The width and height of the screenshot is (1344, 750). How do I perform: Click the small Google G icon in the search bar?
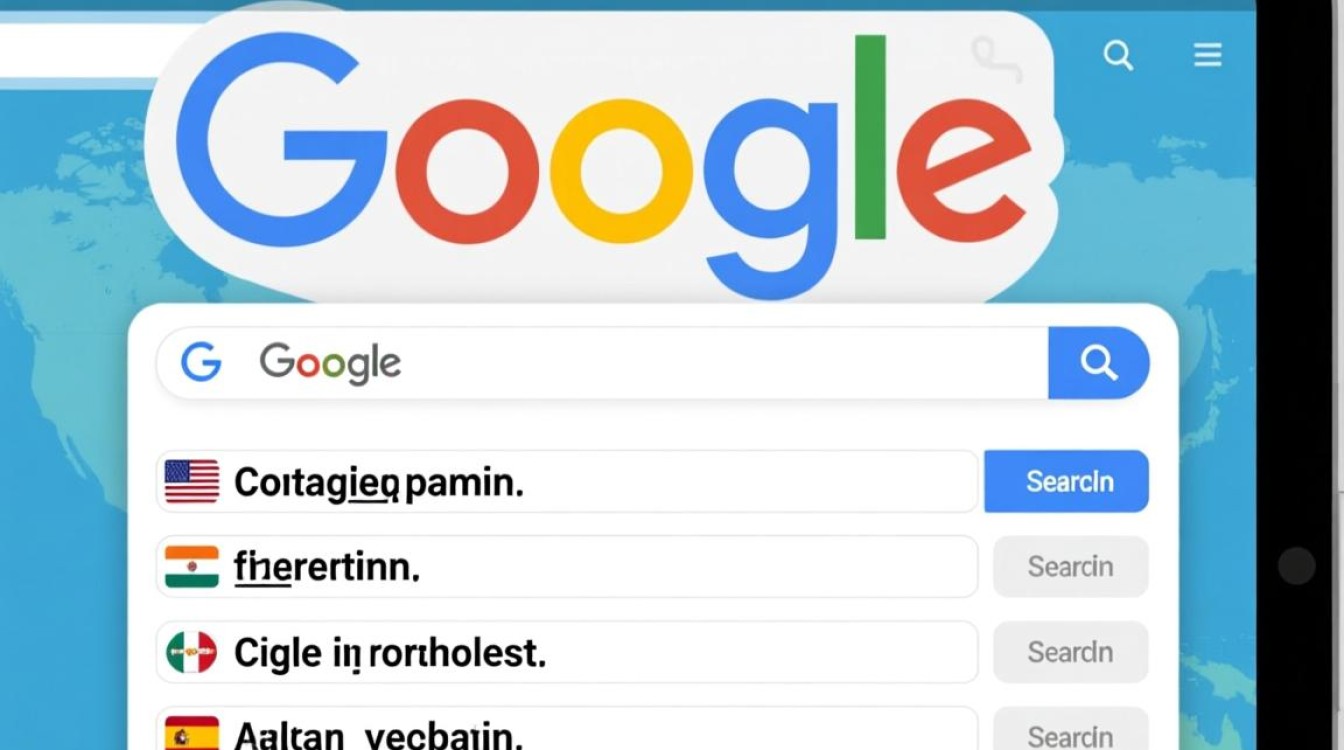tap(201, 362)
